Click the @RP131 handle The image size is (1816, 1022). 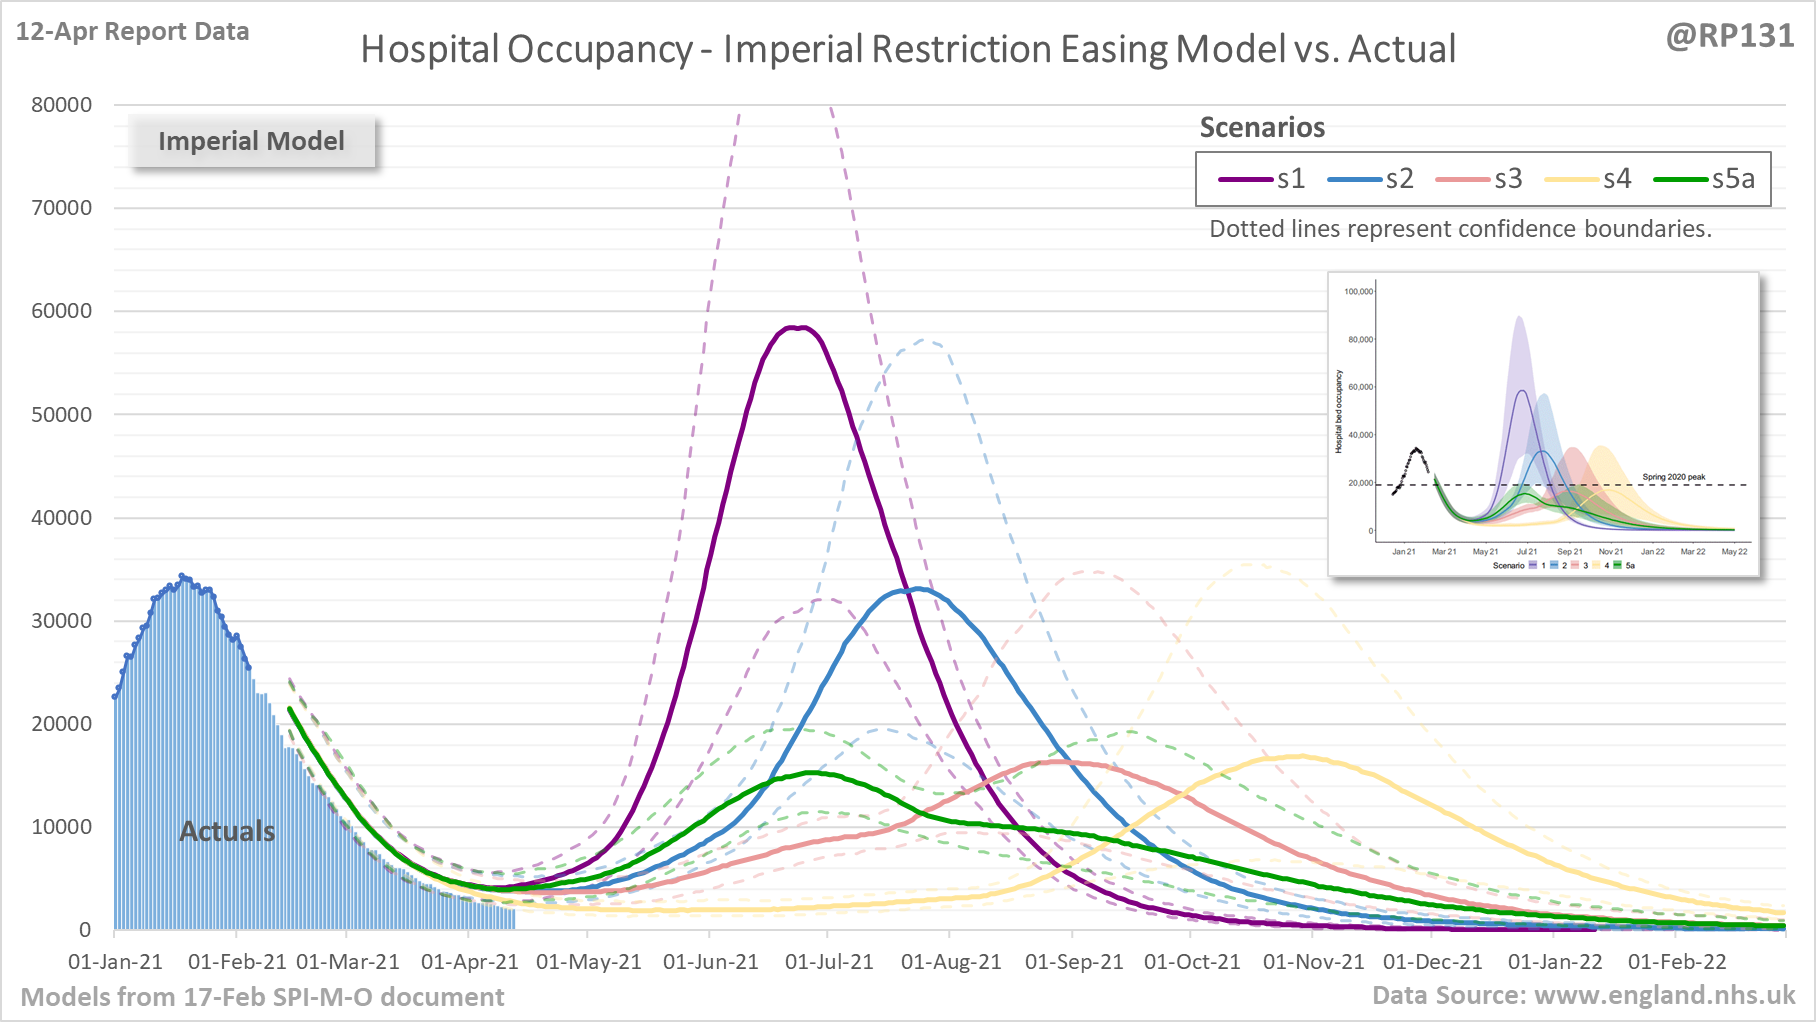pyautogui.click(x=1730, y=36)
